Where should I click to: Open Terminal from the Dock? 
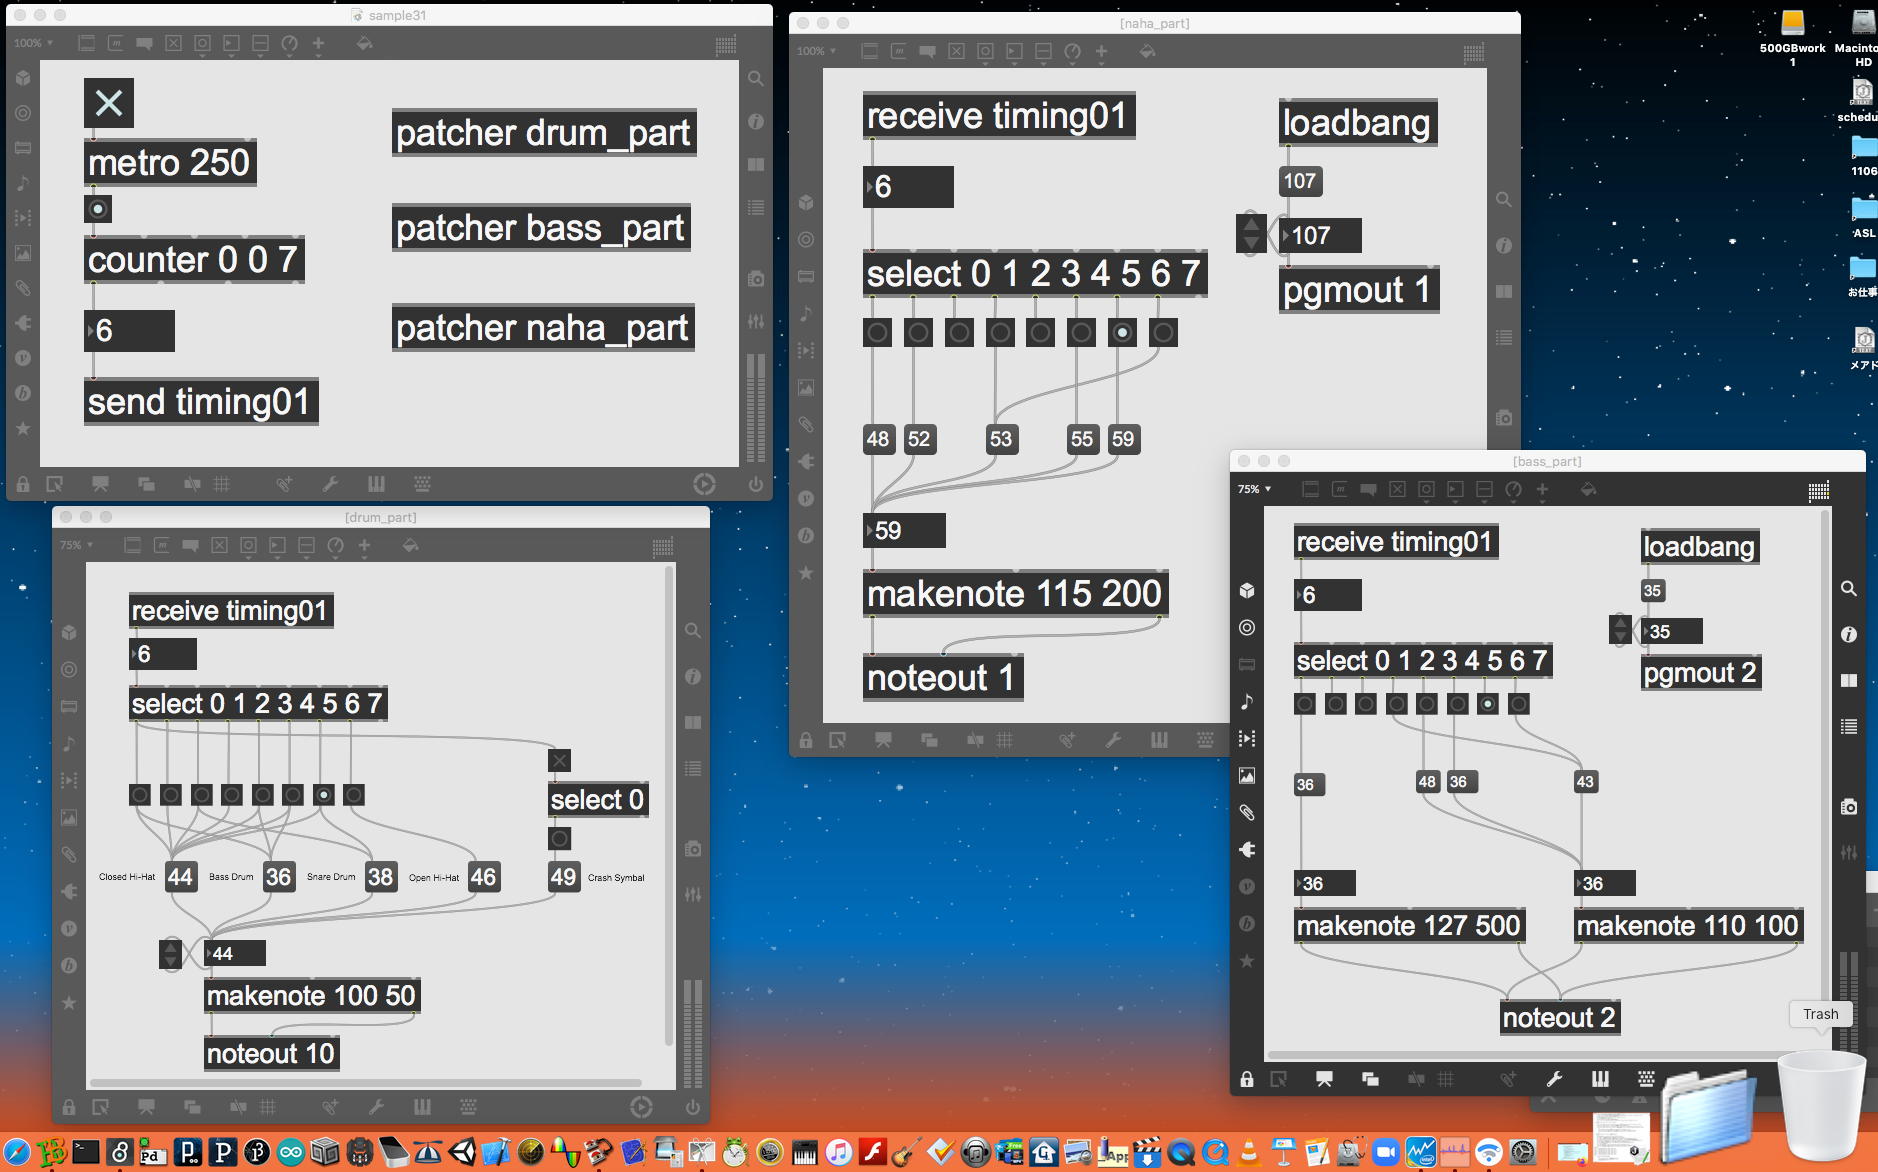tap(86, 1152)
